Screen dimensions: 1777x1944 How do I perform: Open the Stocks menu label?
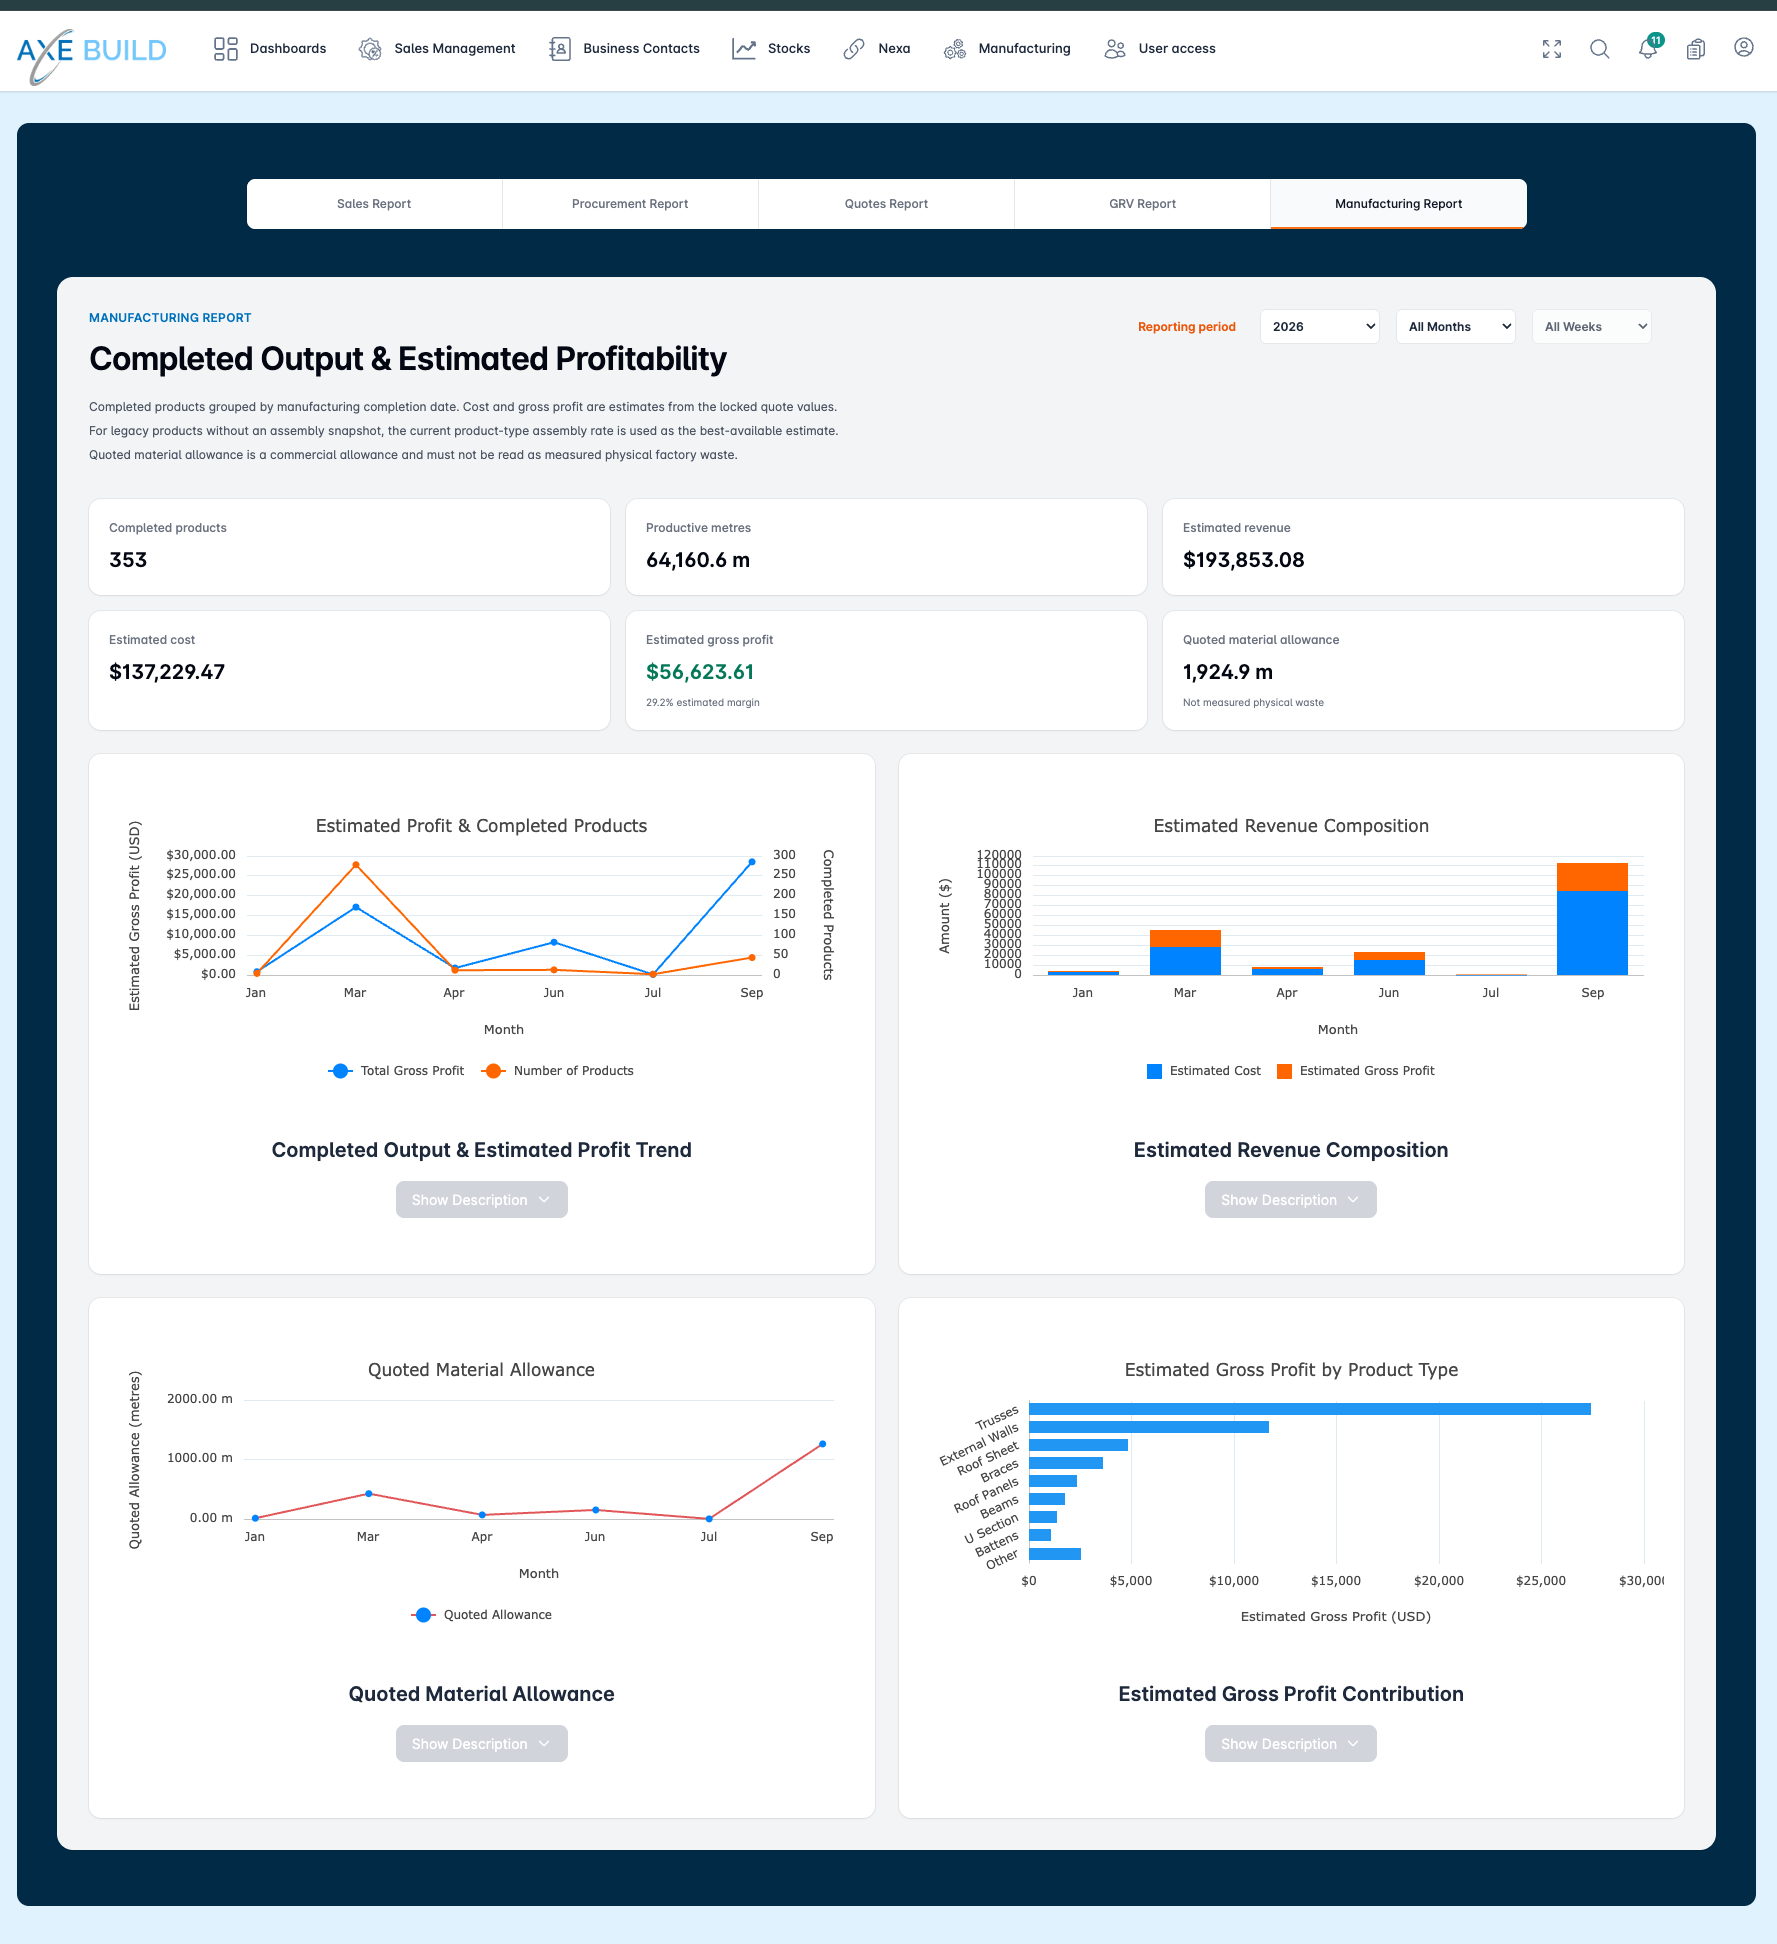coord(789,49)
